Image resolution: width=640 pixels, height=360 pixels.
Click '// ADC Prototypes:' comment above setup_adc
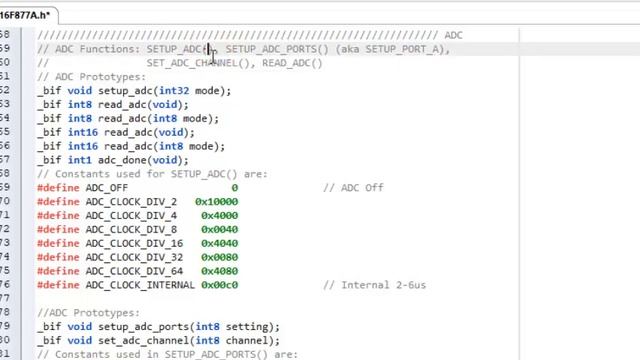click(x=91, y=77)
